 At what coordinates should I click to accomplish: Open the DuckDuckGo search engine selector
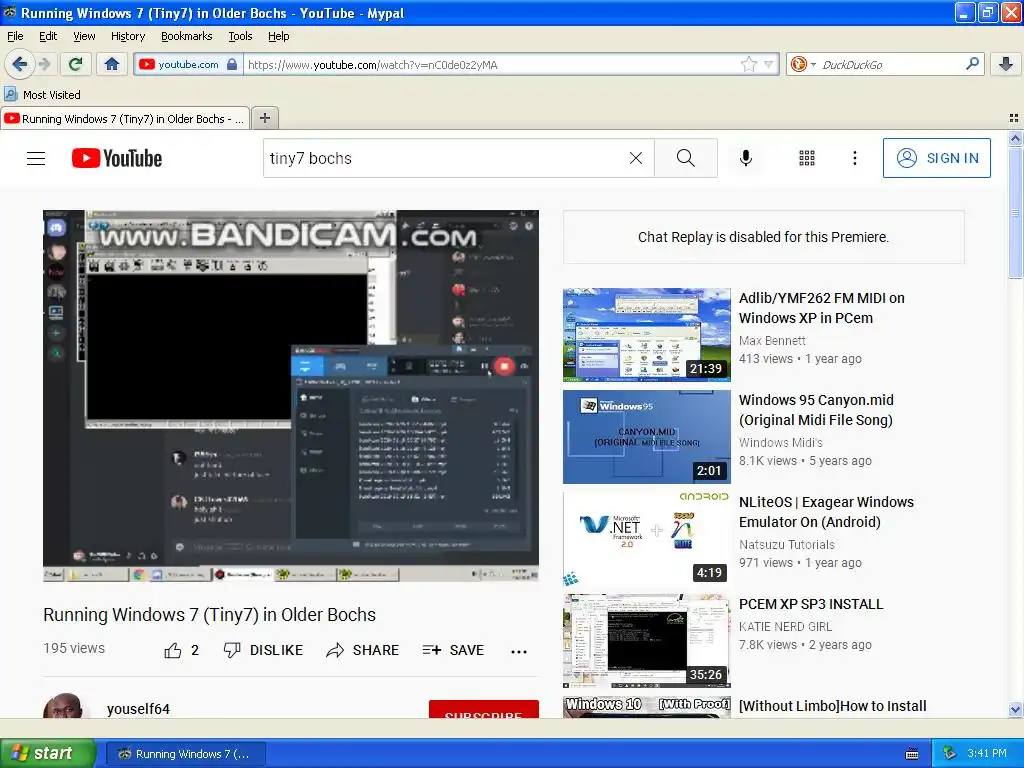click(x=803, y=64)
